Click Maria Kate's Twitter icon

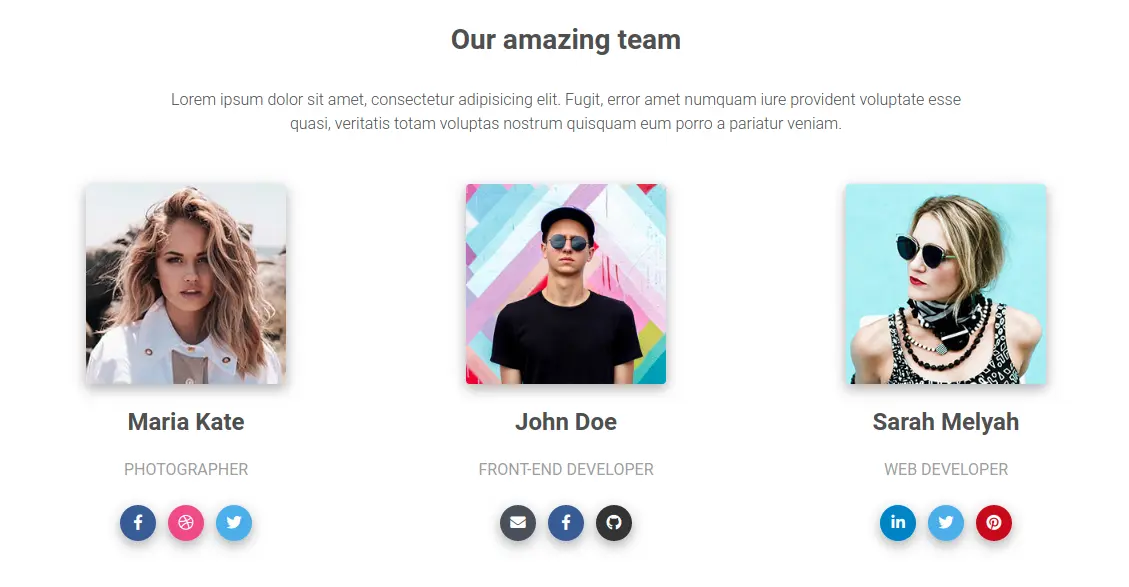pyautogui.click(x=234, y=522)
